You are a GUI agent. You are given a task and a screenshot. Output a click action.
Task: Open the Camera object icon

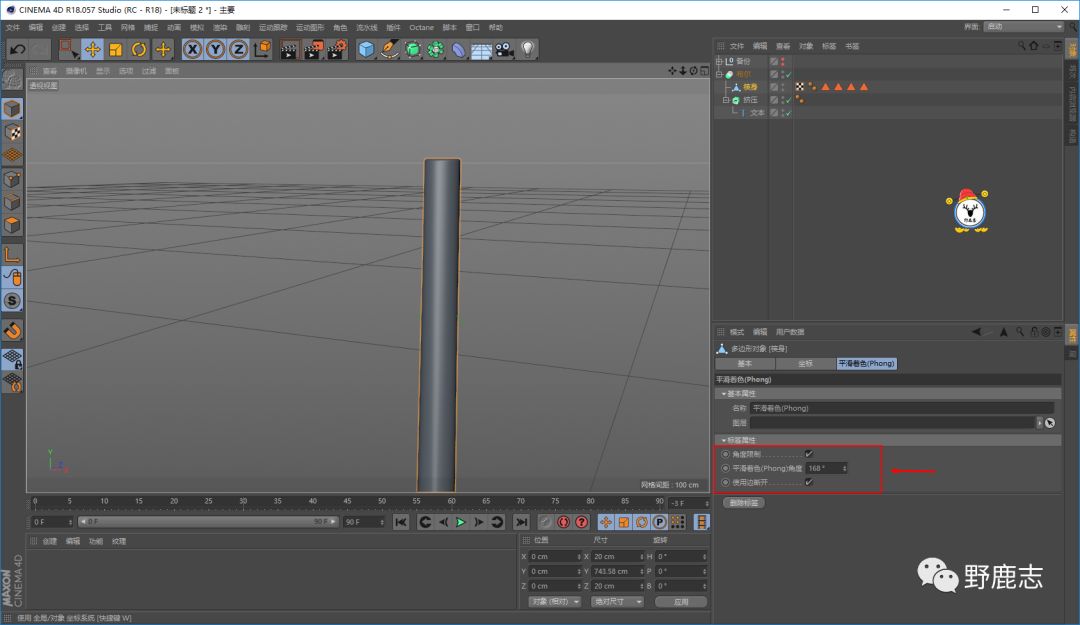point(504,49)
